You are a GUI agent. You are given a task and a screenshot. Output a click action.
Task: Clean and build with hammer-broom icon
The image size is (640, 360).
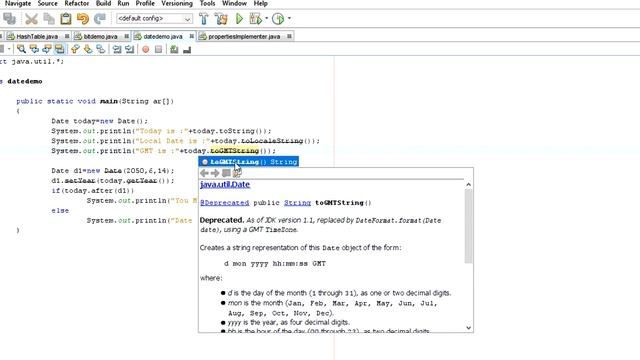point(221,19)
